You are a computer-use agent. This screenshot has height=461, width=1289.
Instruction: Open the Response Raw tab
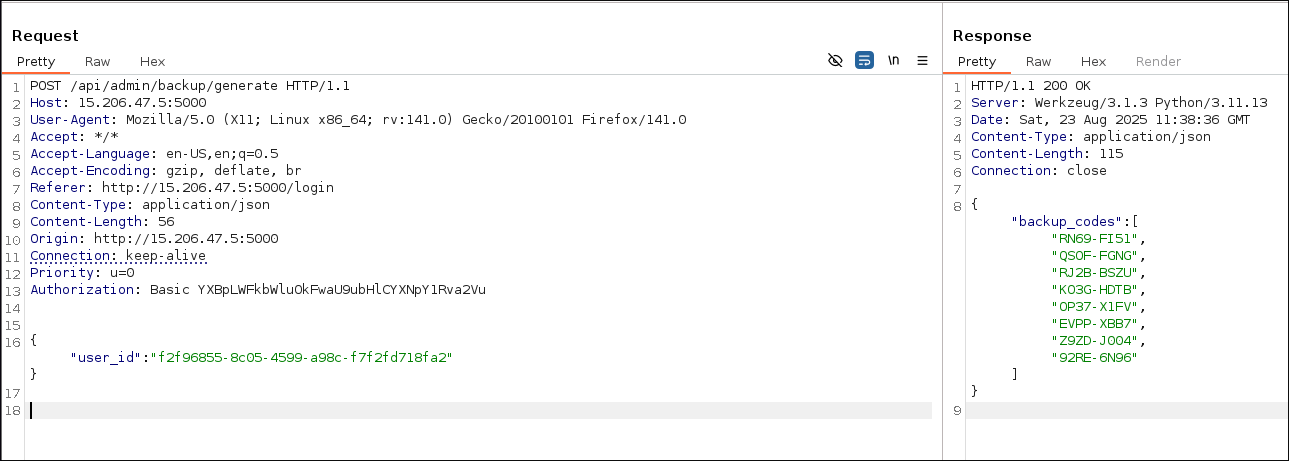1038,61
